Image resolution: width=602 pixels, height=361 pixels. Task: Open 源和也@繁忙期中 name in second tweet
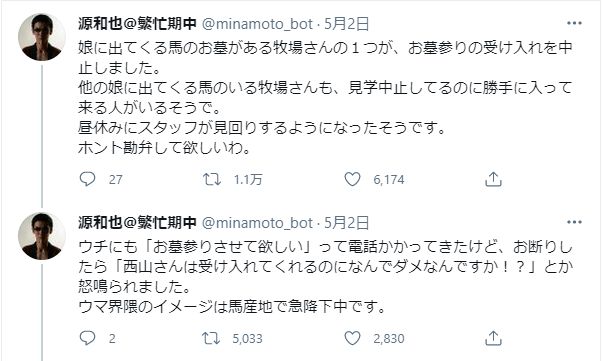coord(137,223)
